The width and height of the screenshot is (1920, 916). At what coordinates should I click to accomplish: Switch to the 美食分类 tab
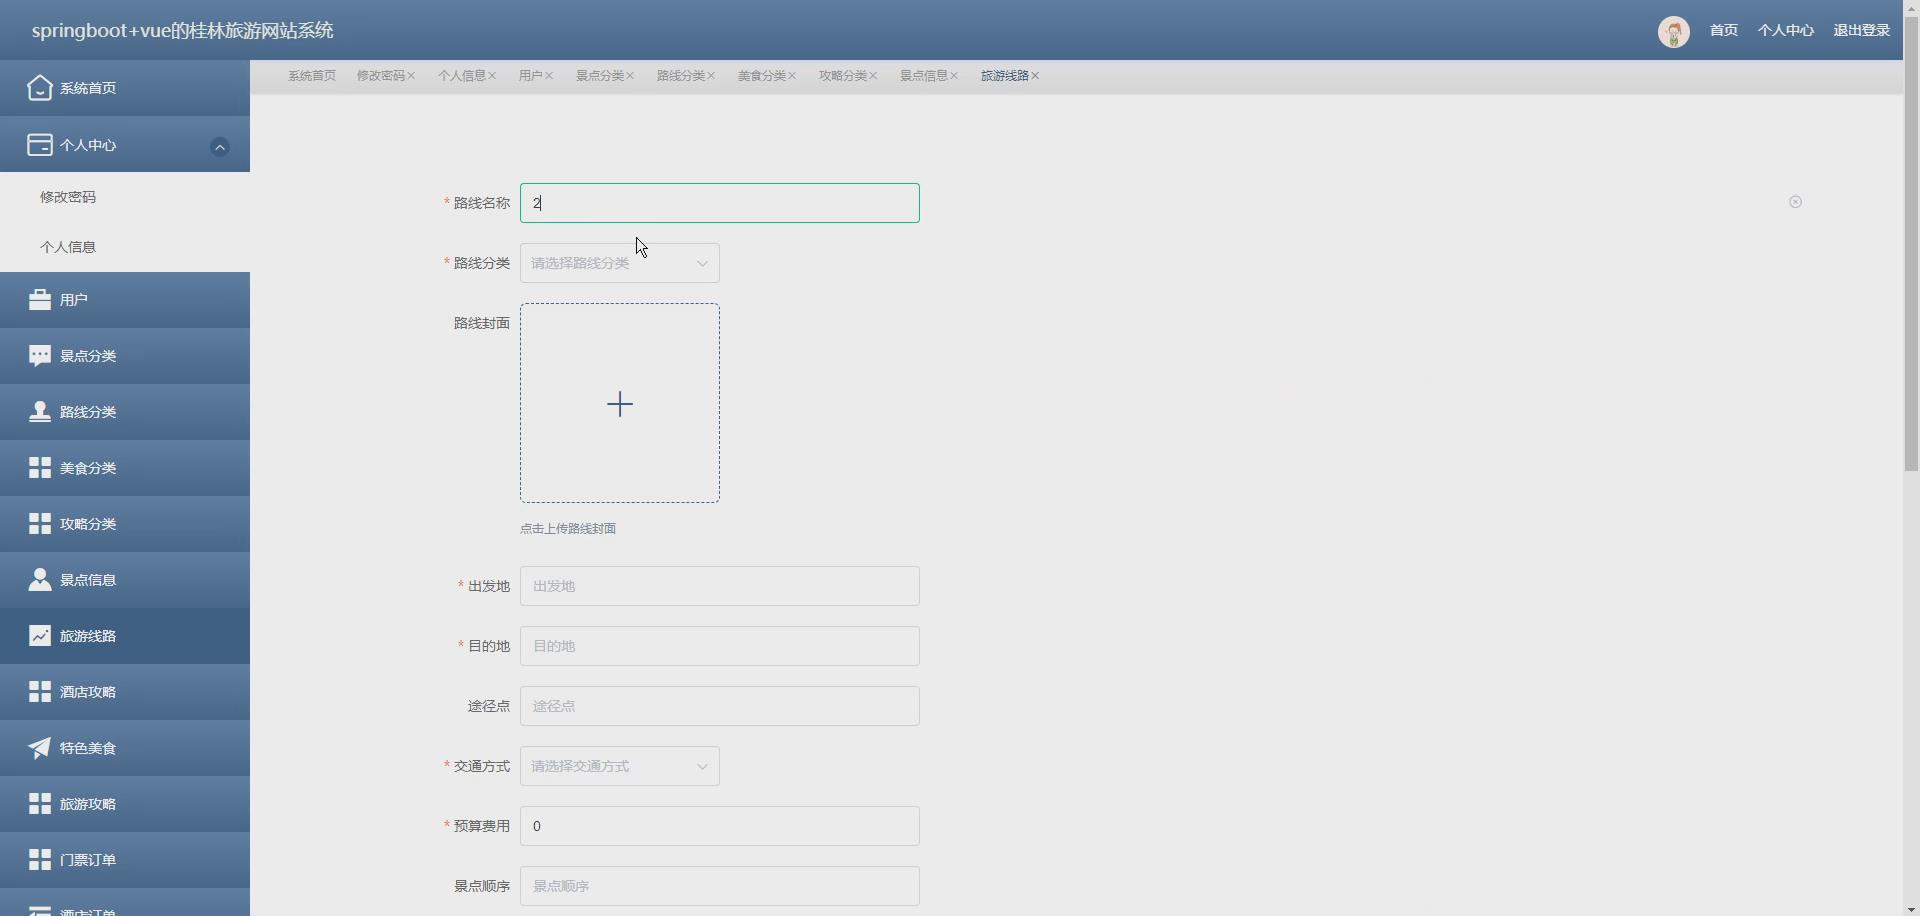pos(762,76)
